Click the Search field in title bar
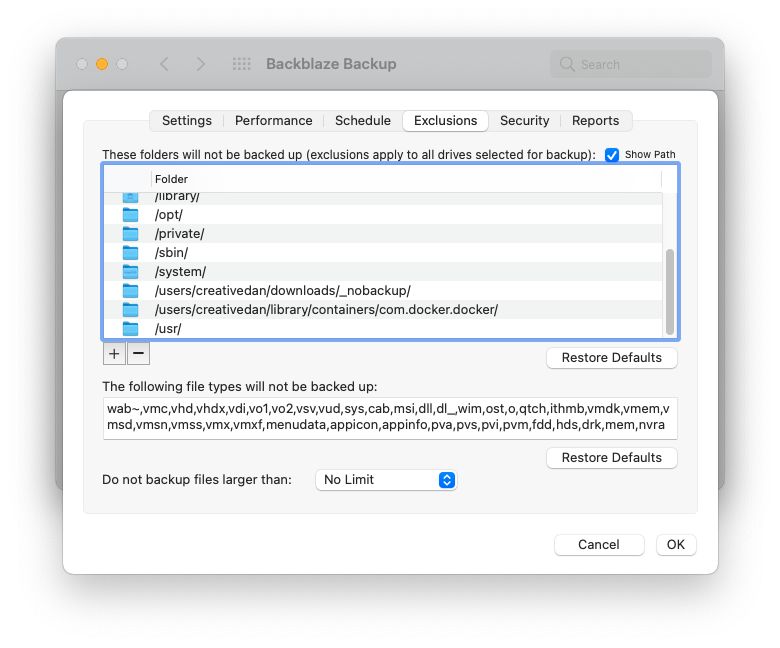This screenshot has width=780, height=648. pos(631,64)
